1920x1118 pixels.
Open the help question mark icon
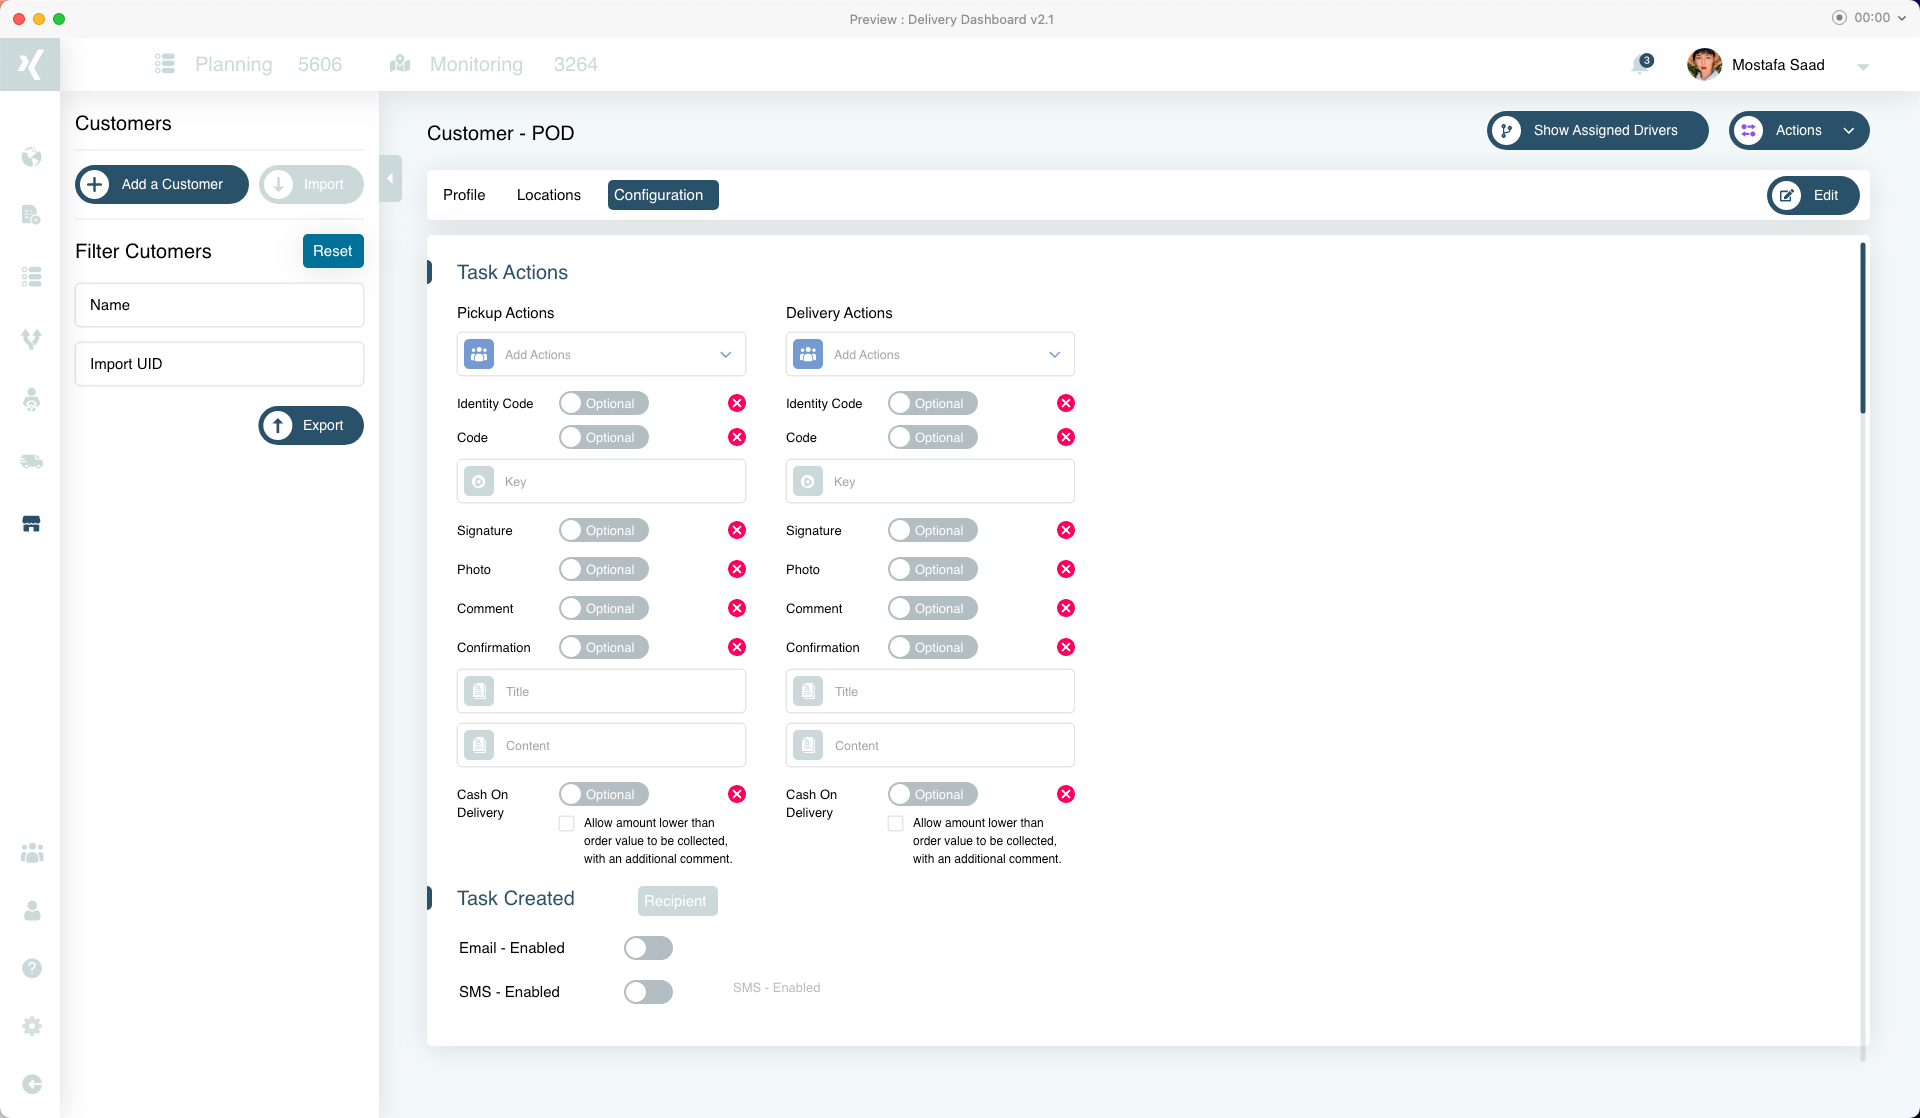32,968
